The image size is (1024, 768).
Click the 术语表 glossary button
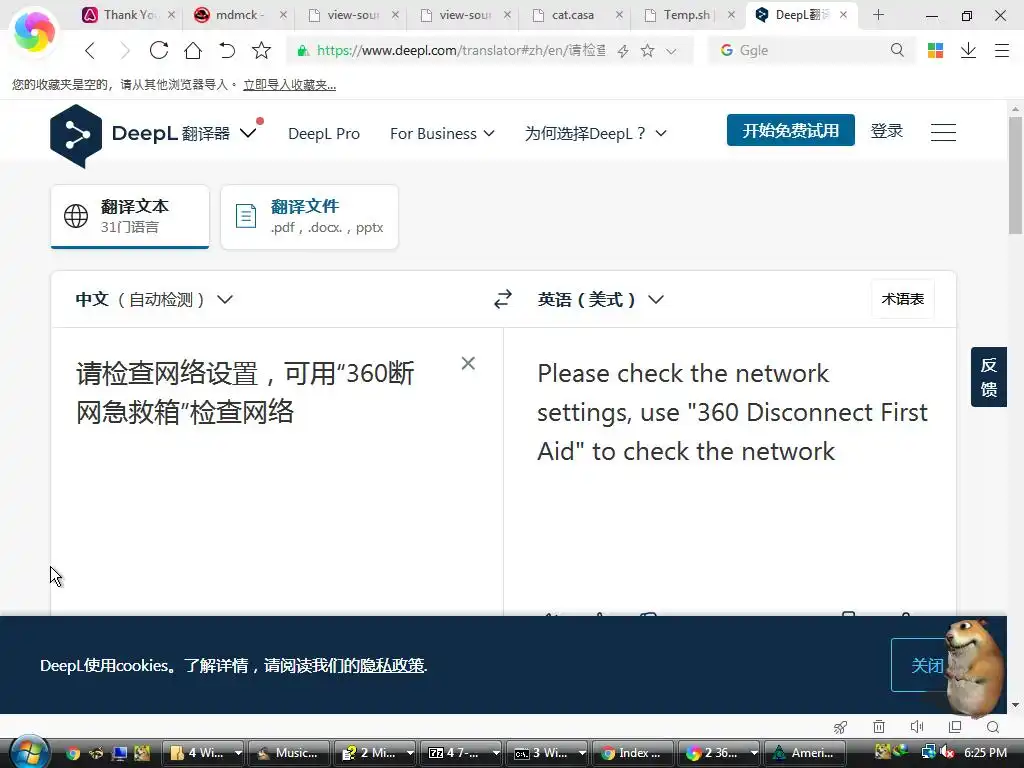point(903,299)
